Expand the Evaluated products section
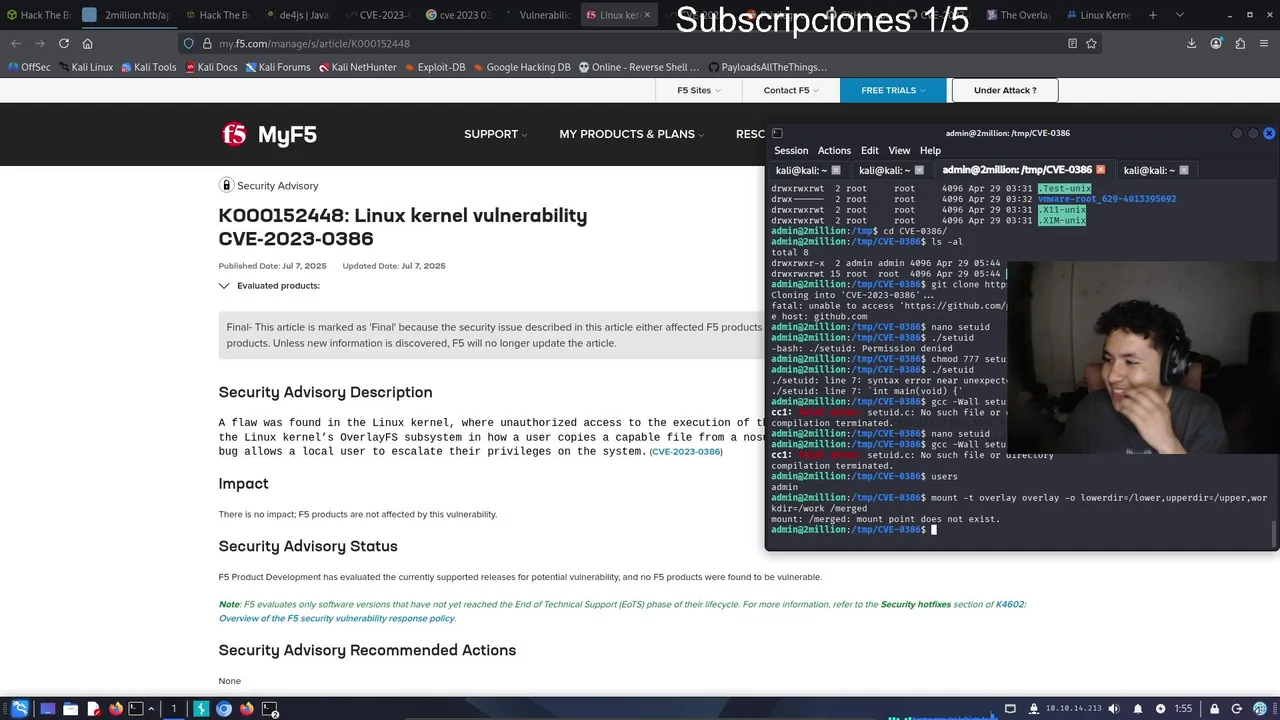 [x=270, y=286]
